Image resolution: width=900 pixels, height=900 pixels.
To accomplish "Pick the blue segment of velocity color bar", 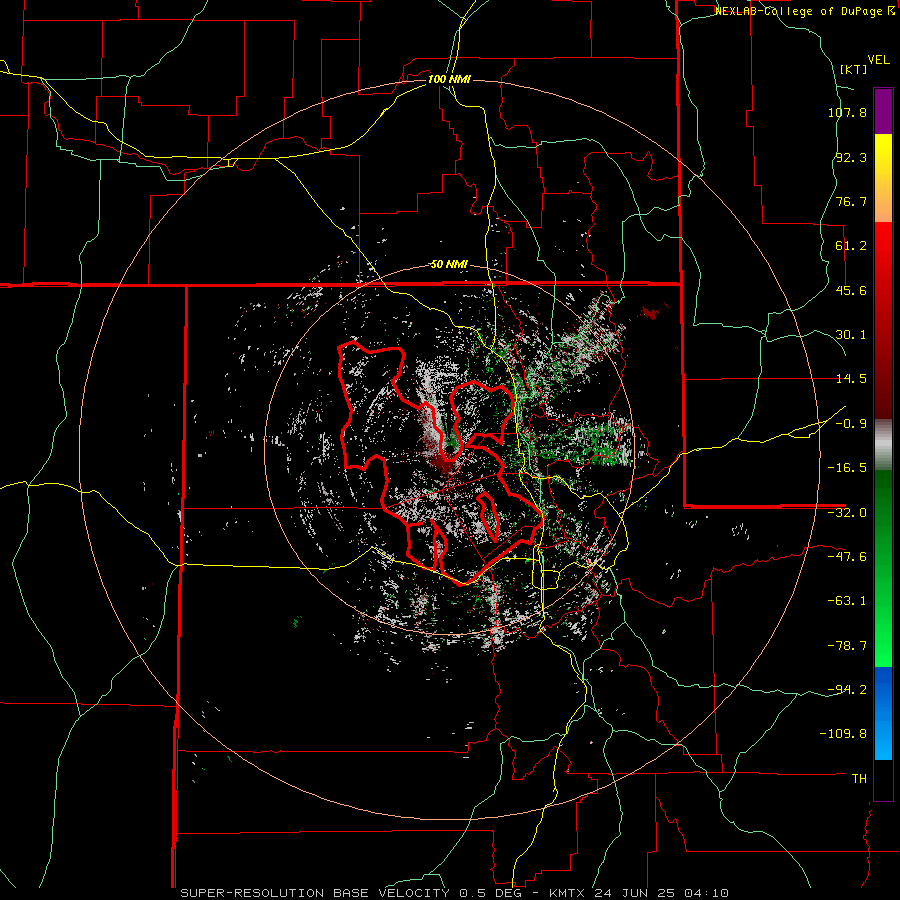I will click(883, 713).
